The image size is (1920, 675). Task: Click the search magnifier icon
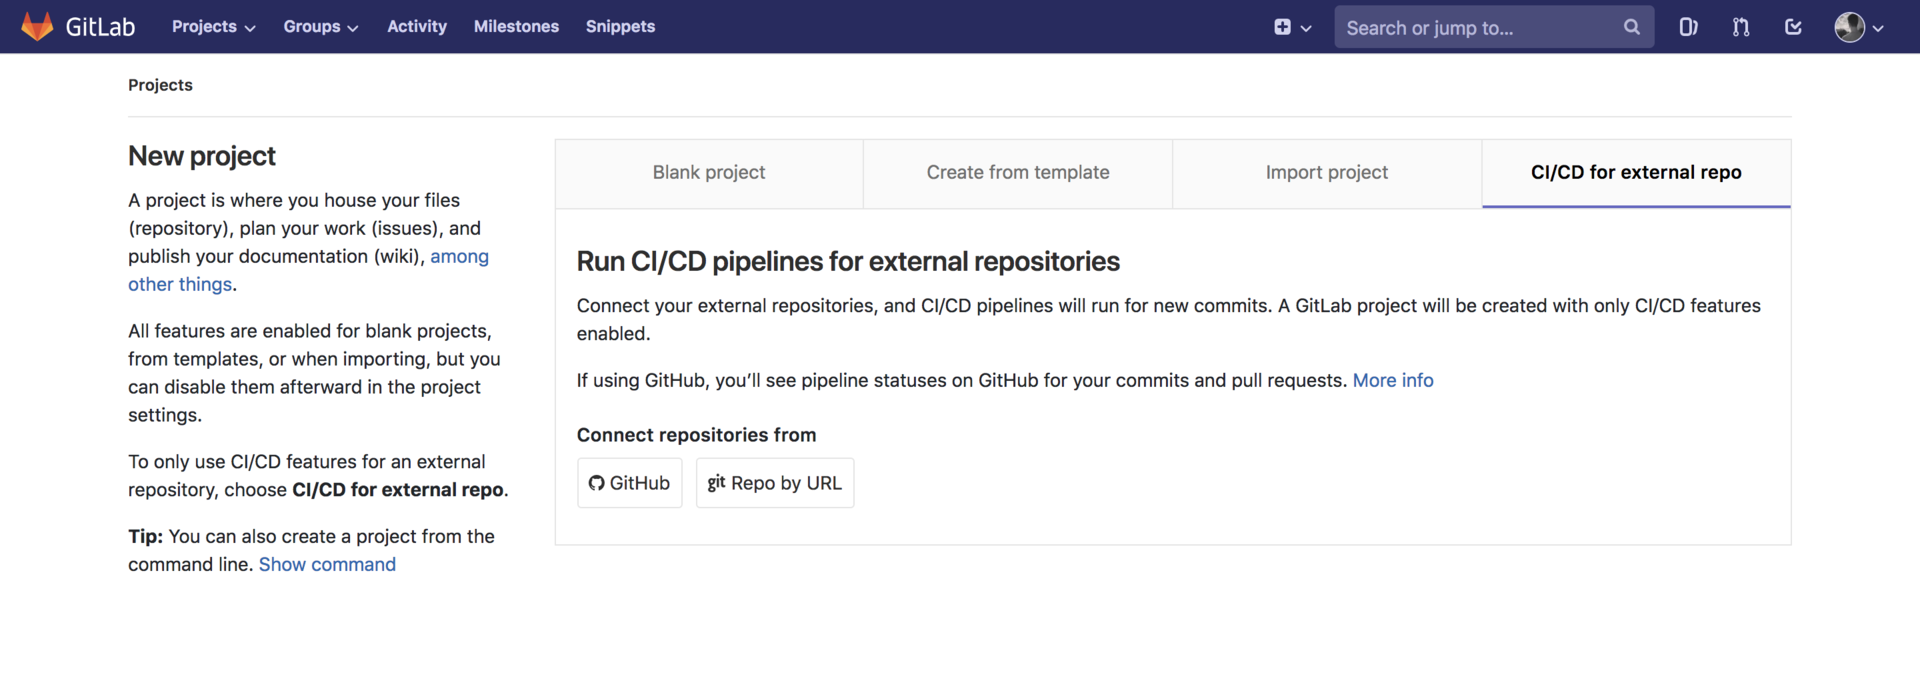coord(1632,27)
